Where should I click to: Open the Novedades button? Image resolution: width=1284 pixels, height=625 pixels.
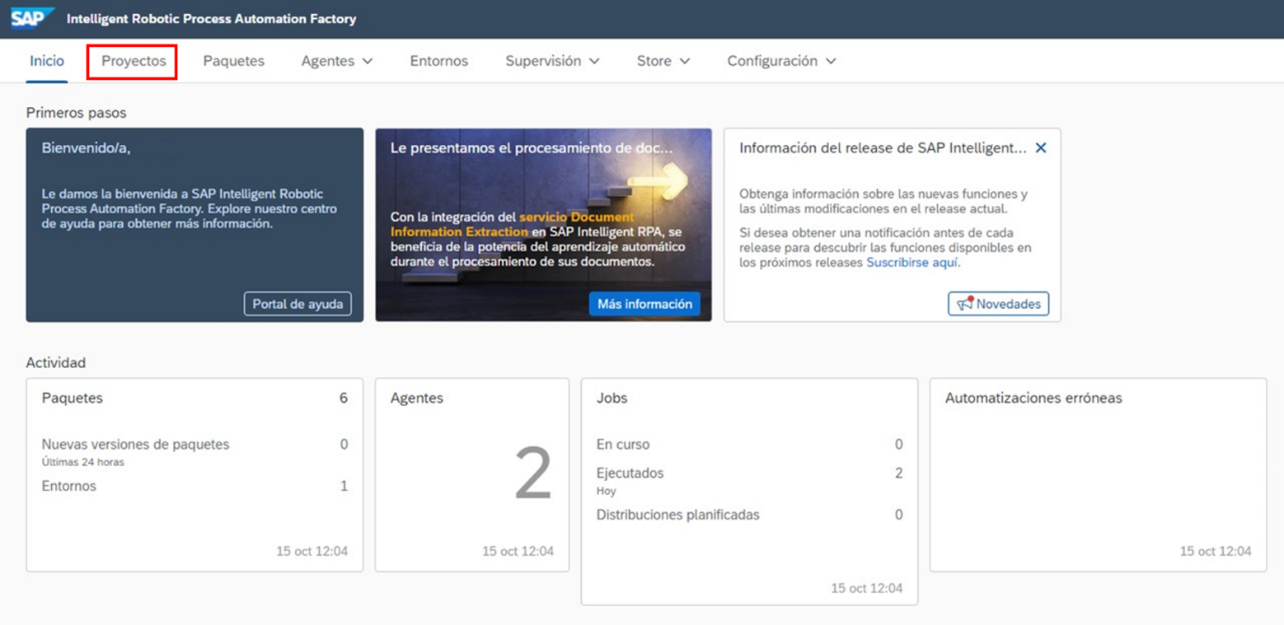point(998,304)
